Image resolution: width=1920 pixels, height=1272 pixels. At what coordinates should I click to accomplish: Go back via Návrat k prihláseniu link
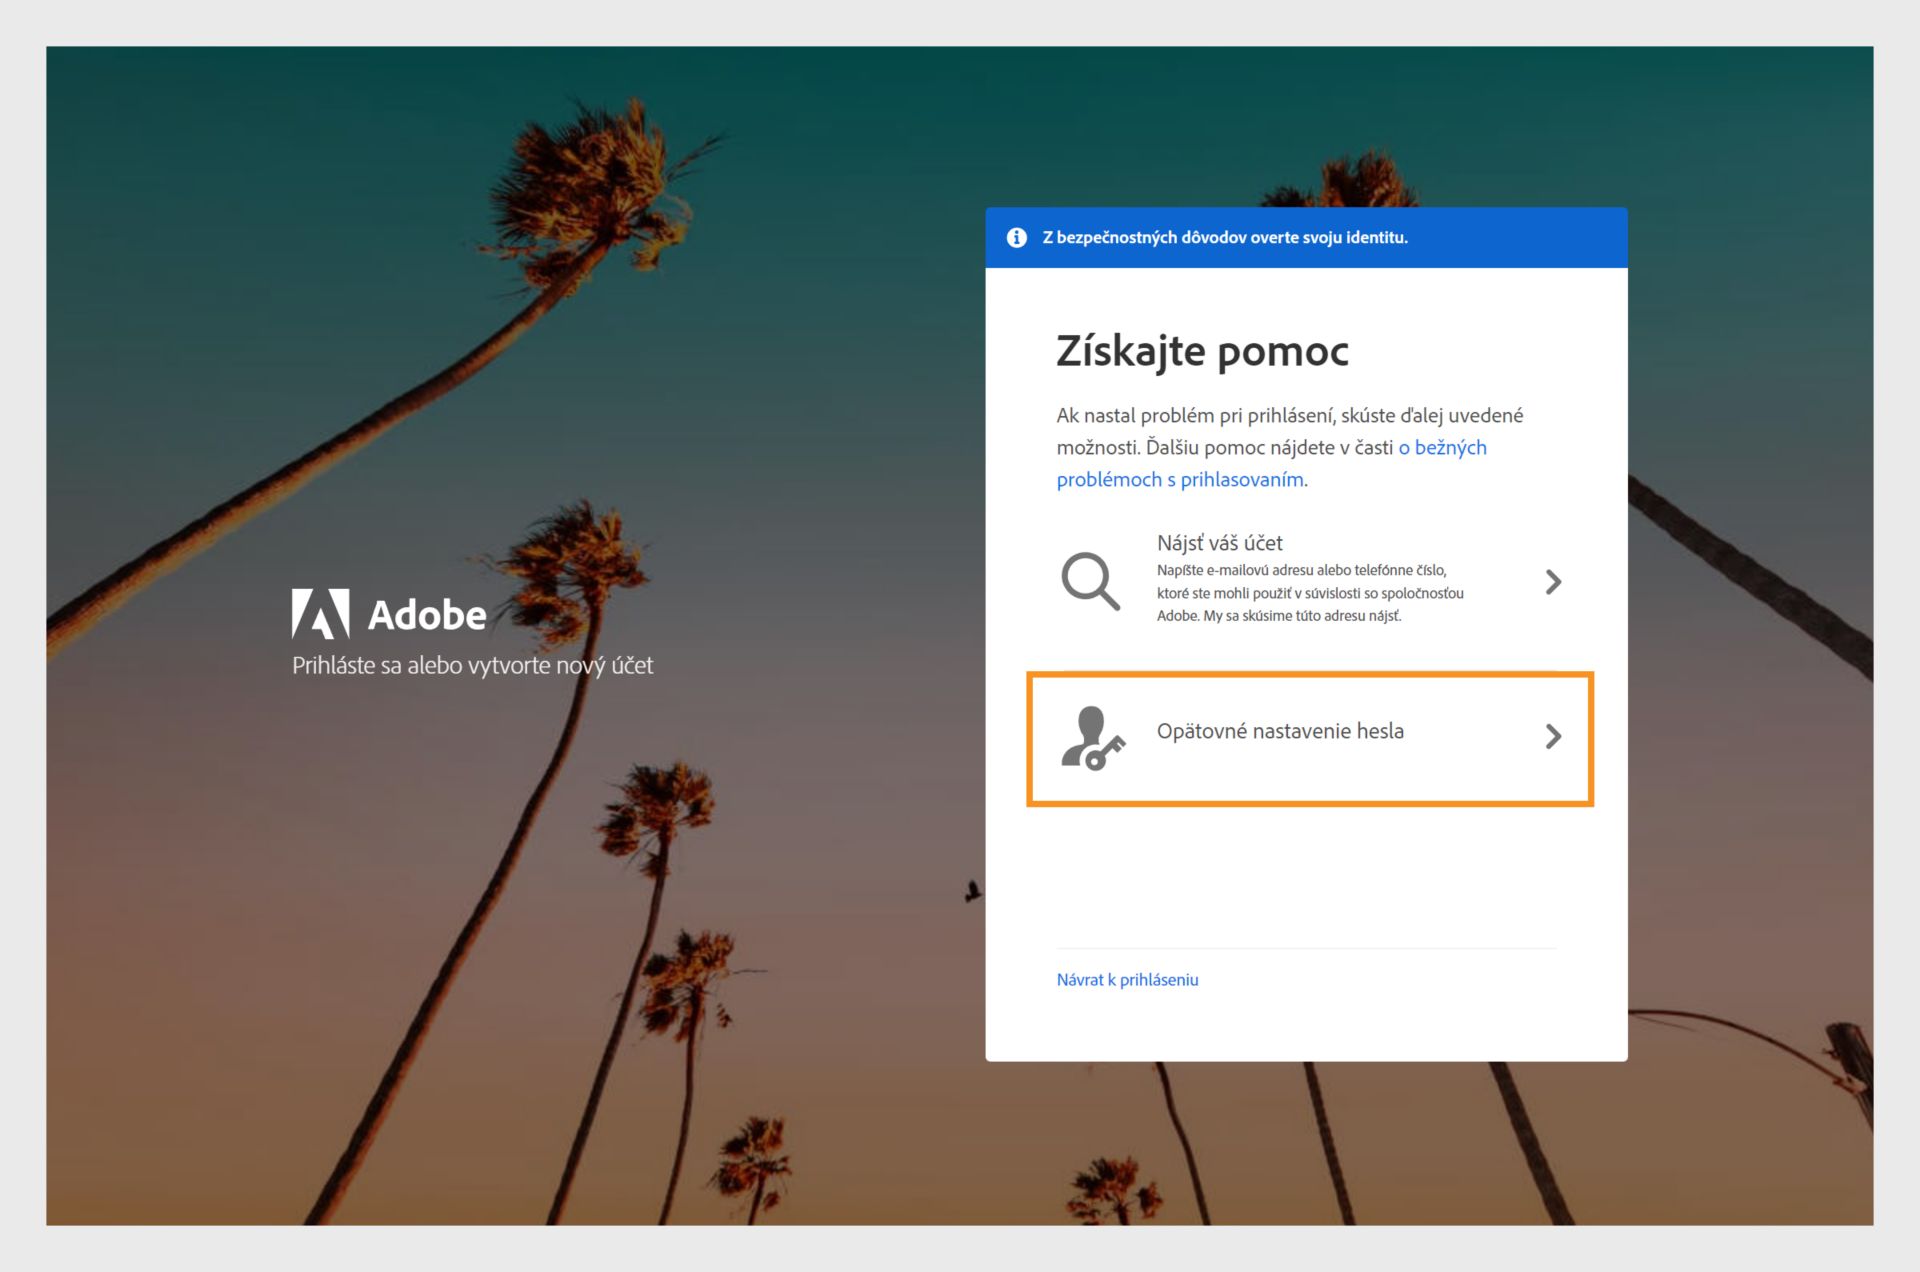(1127, 980)
